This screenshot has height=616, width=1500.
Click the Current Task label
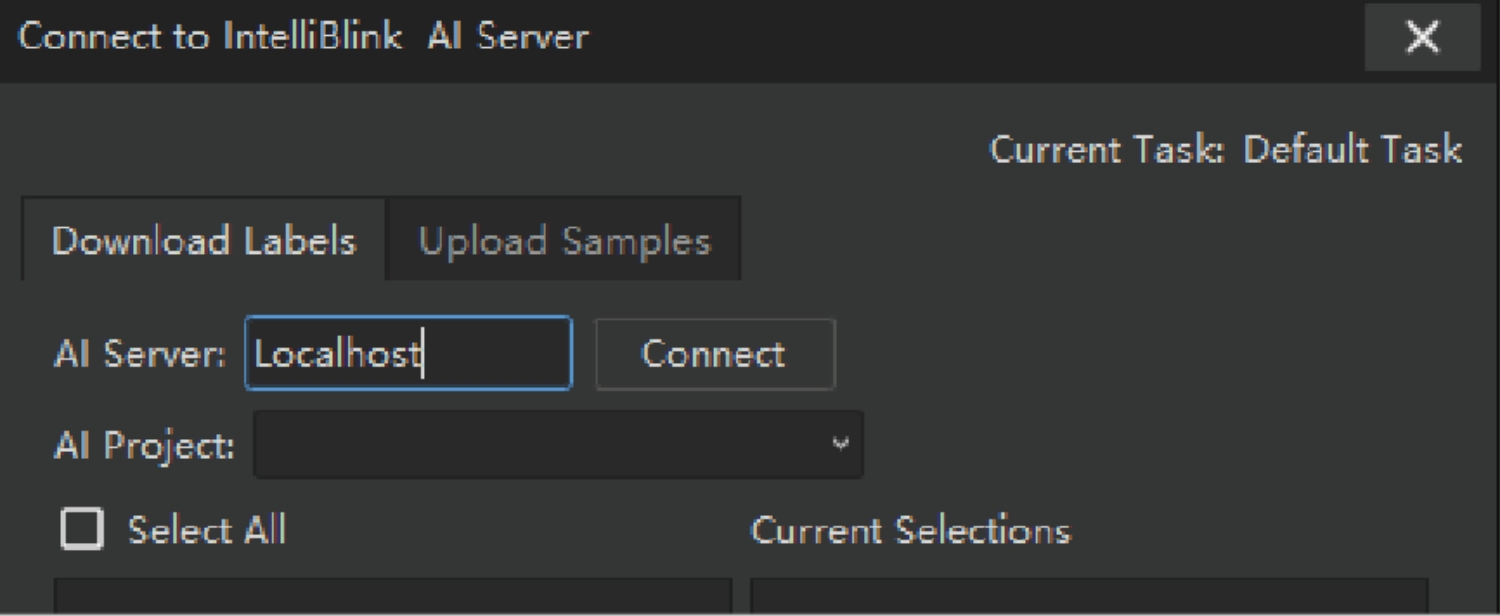1107,150
